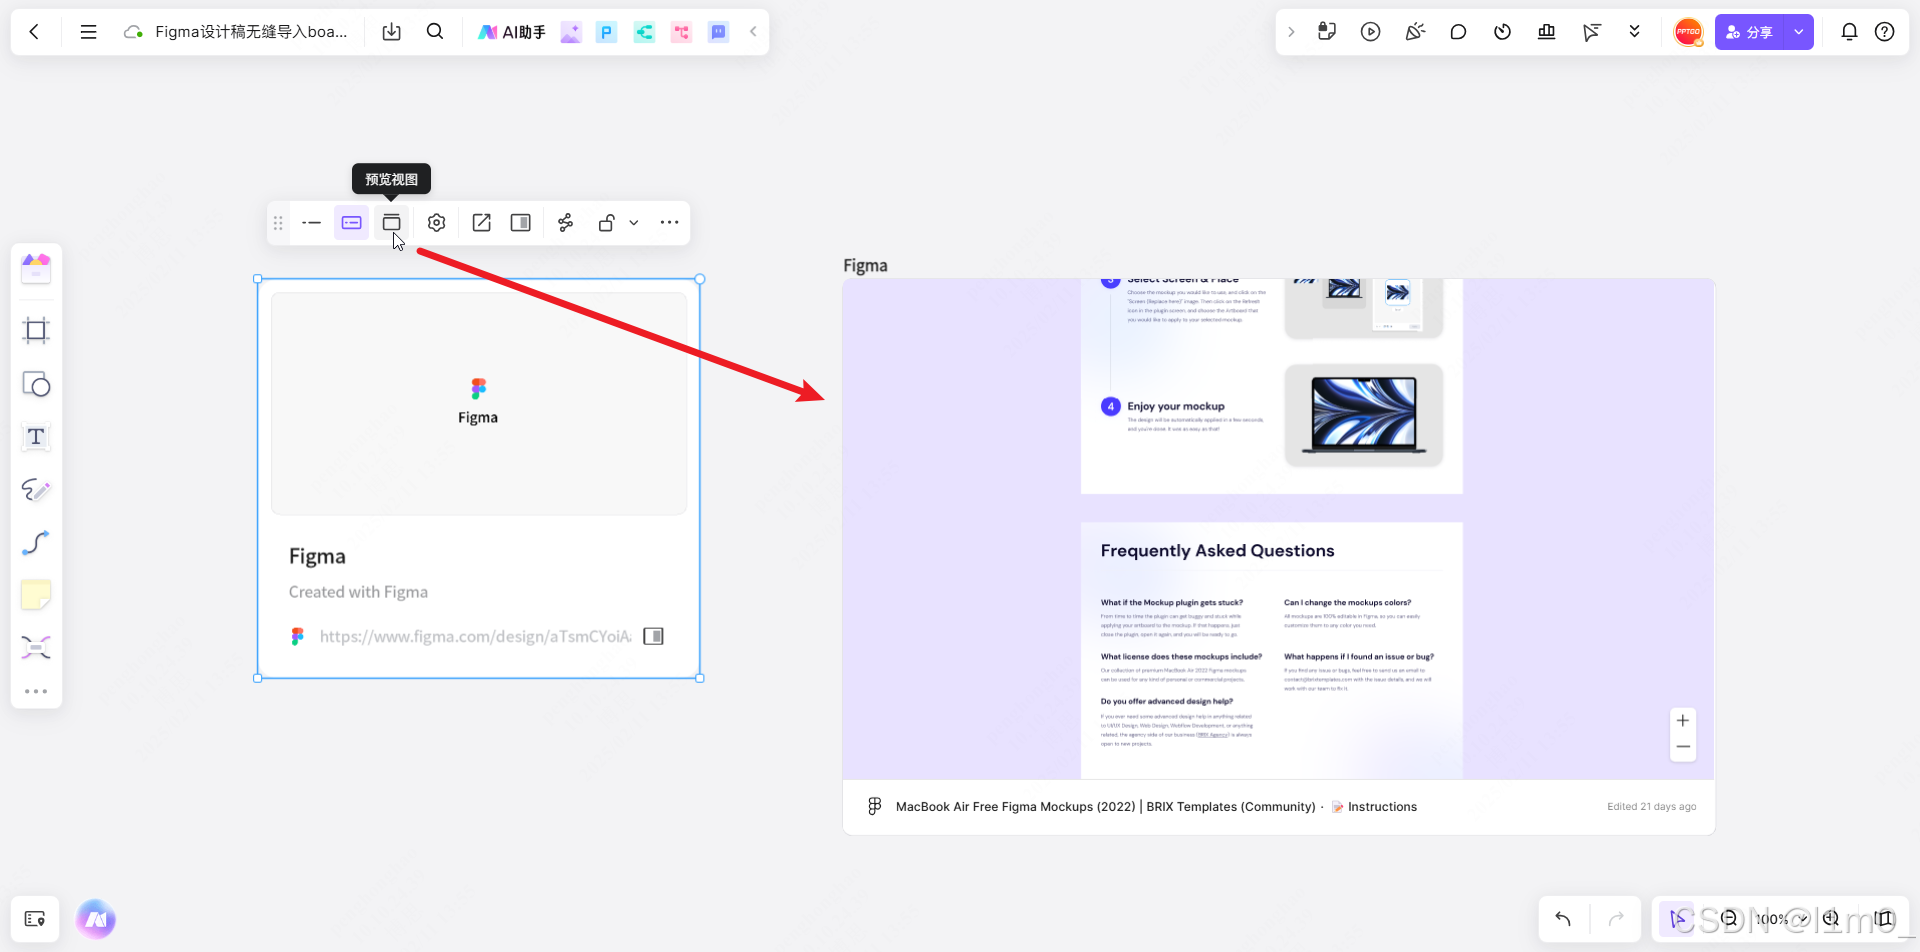Open the share button dropdown arrow

tap(1799, 32)
